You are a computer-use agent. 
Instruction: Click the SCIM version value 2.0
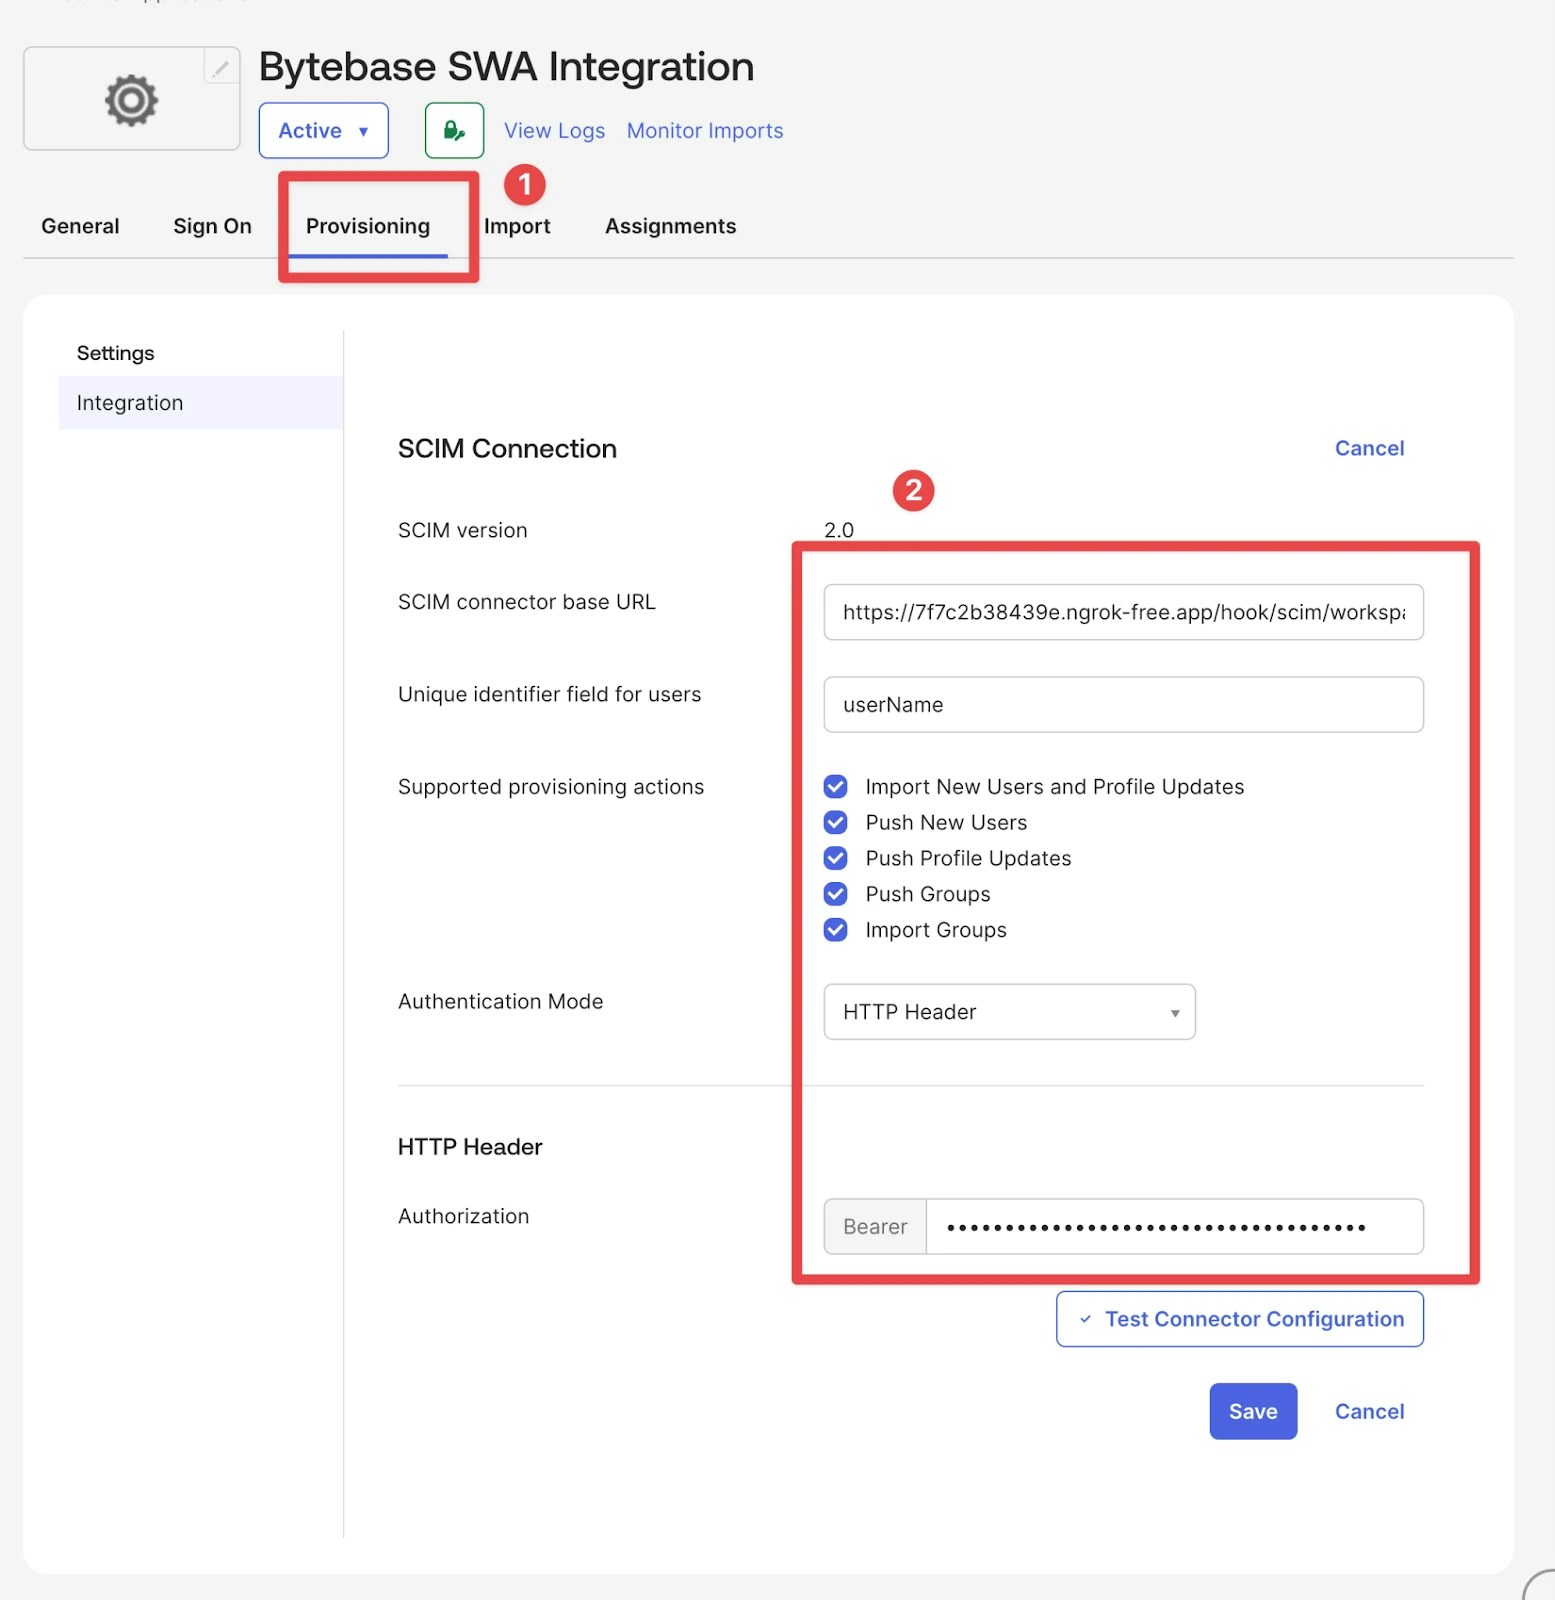pos(839,530)
